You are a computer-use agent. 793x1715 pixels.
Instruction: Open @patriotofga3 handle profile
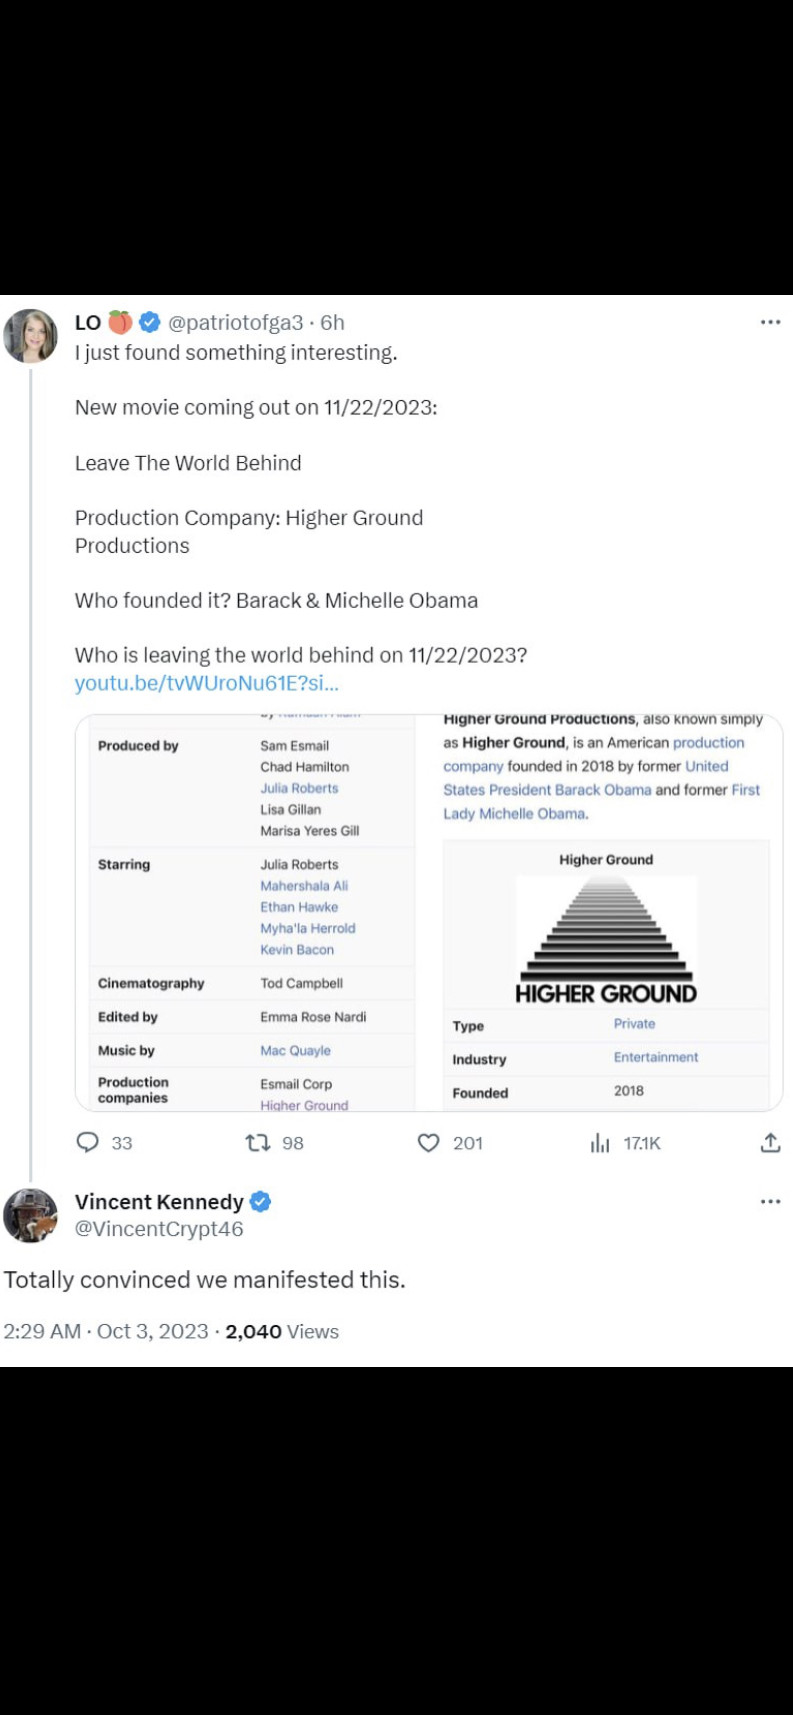coord(235,322)
